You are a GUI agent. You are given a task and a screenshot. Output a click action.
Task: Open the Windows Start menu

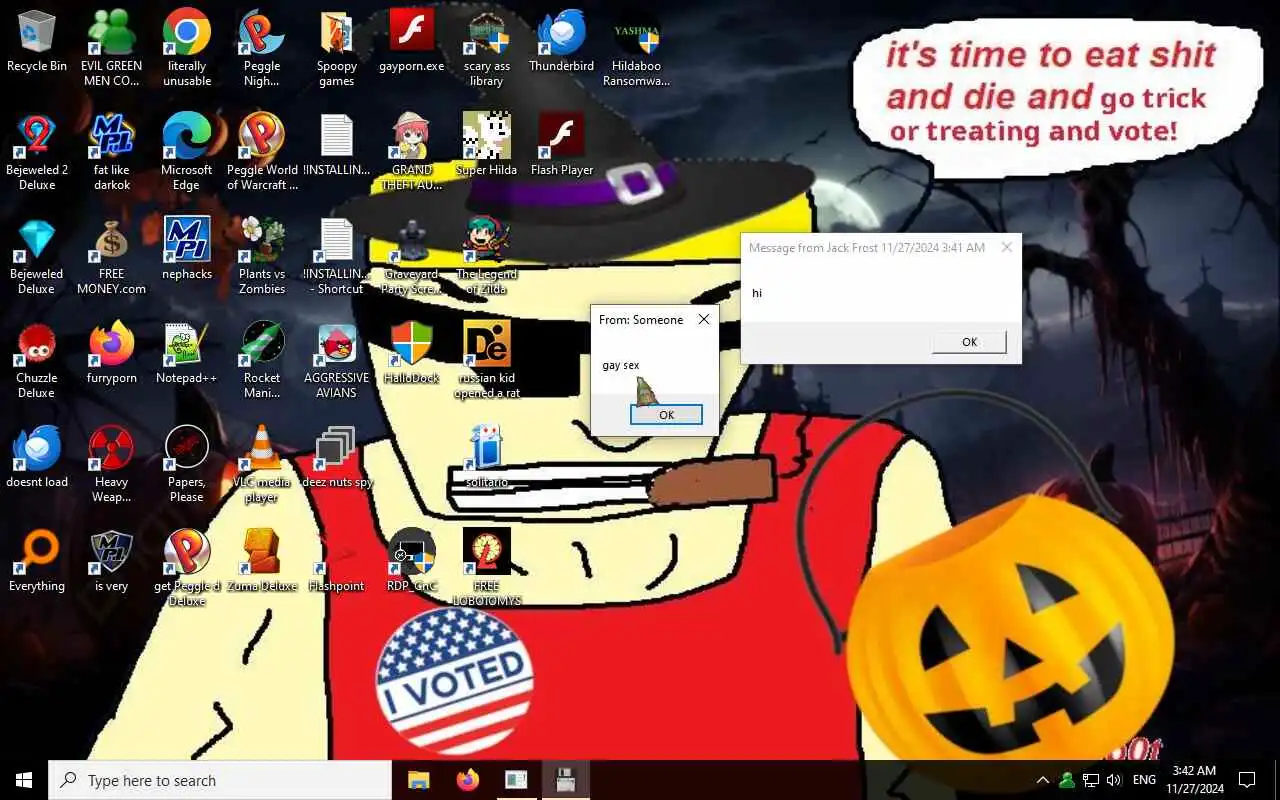pos(24,780)
